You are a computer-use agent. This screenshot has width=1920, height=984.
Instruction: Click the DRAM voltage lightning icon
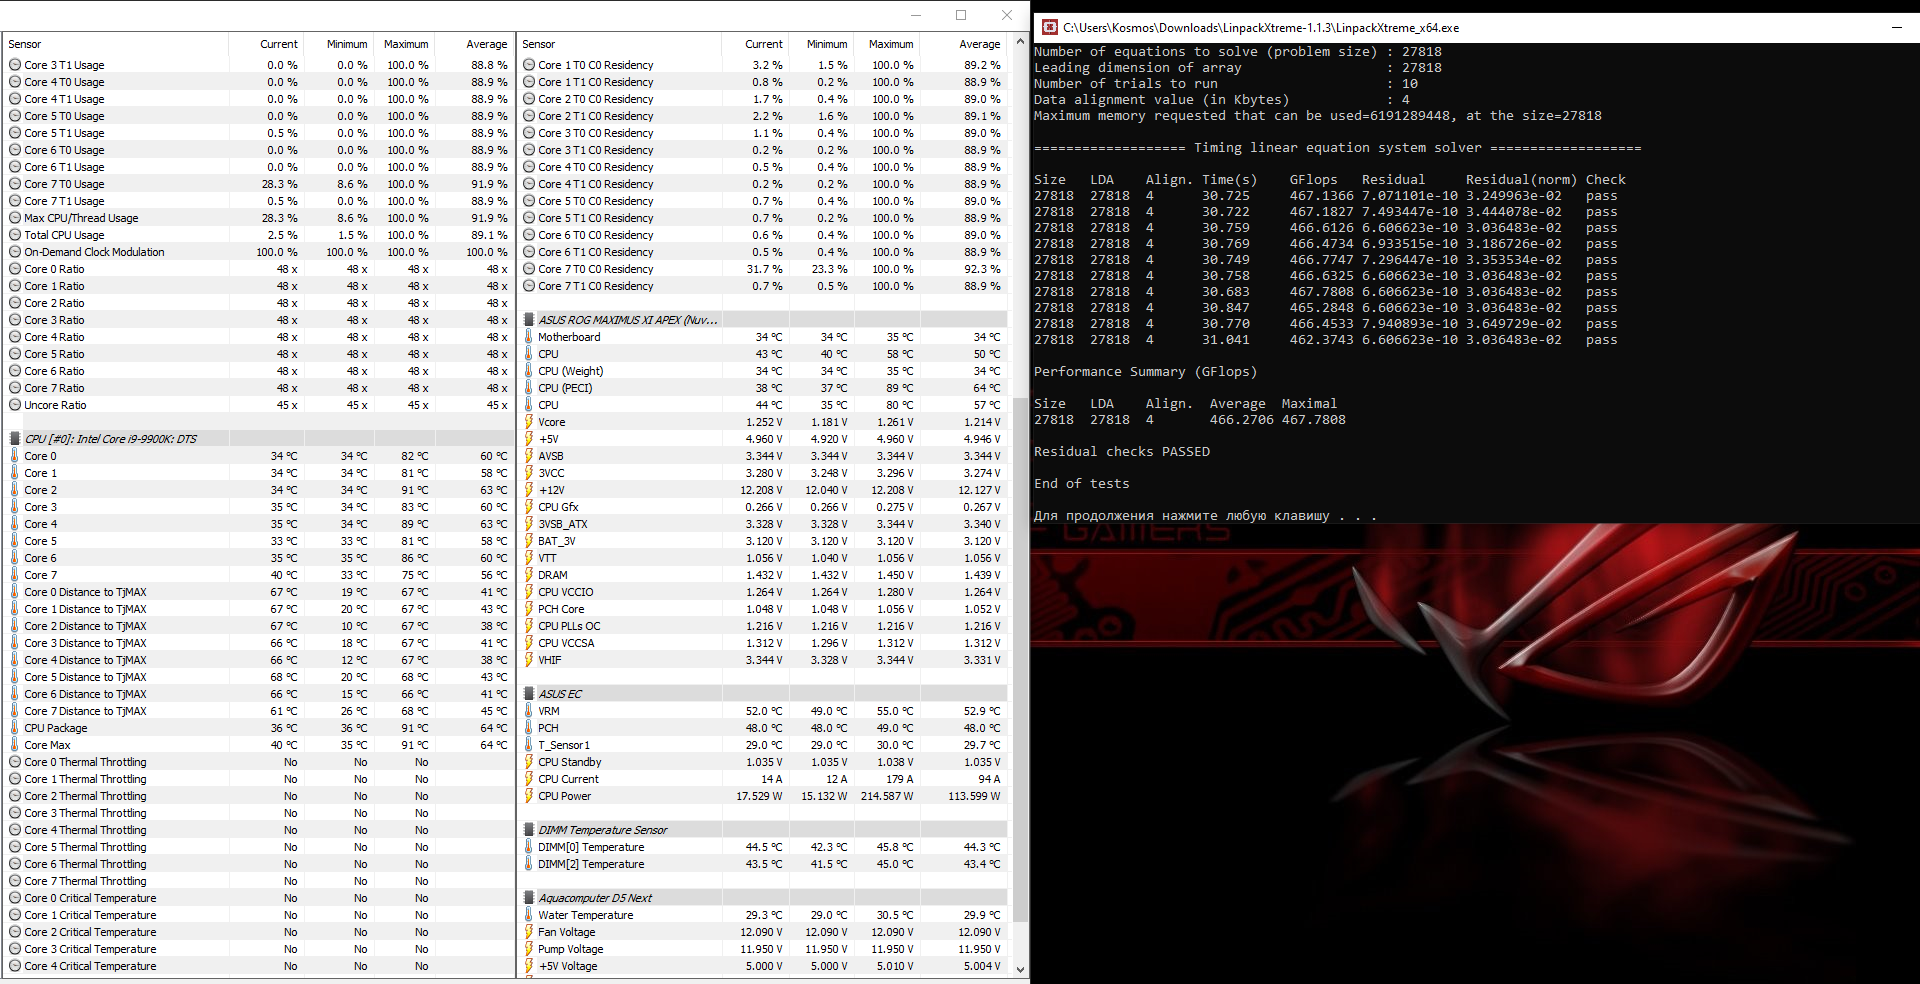click(529, 575)
